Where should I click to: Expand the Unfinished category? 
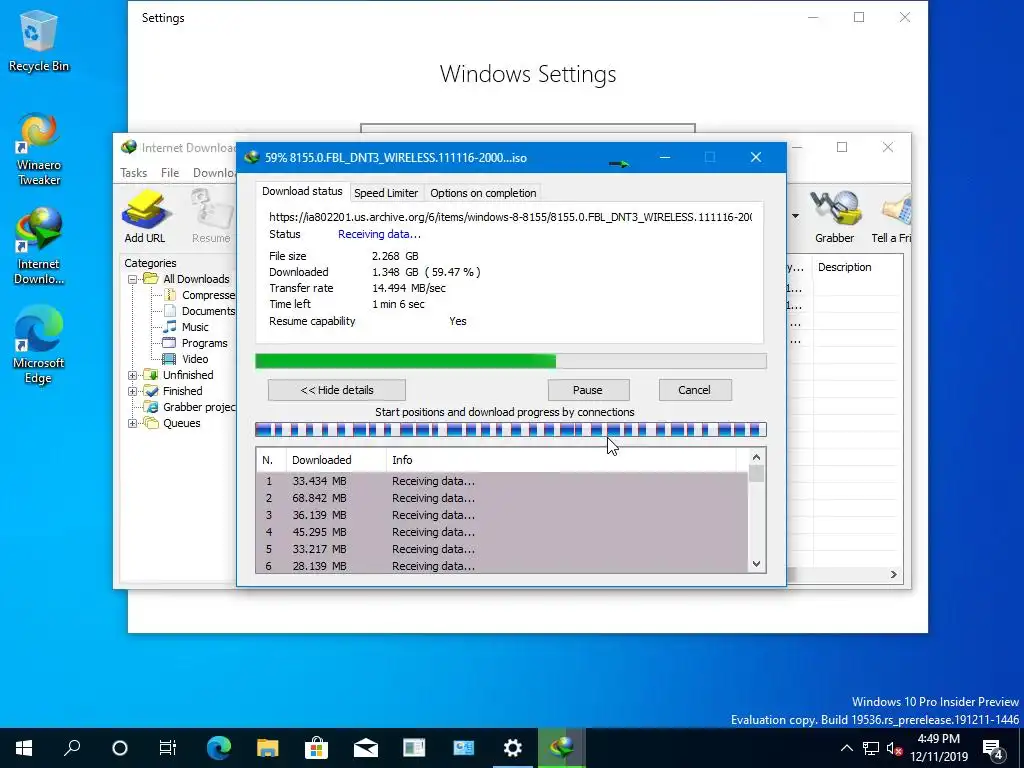point(132,375)
